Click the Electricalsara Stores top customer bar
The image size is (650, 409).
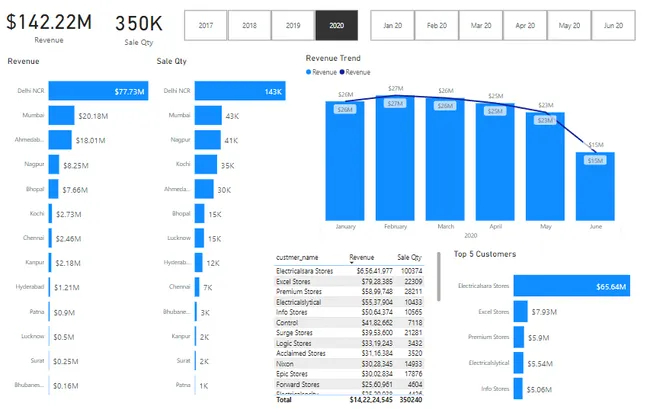pos(572,286)
